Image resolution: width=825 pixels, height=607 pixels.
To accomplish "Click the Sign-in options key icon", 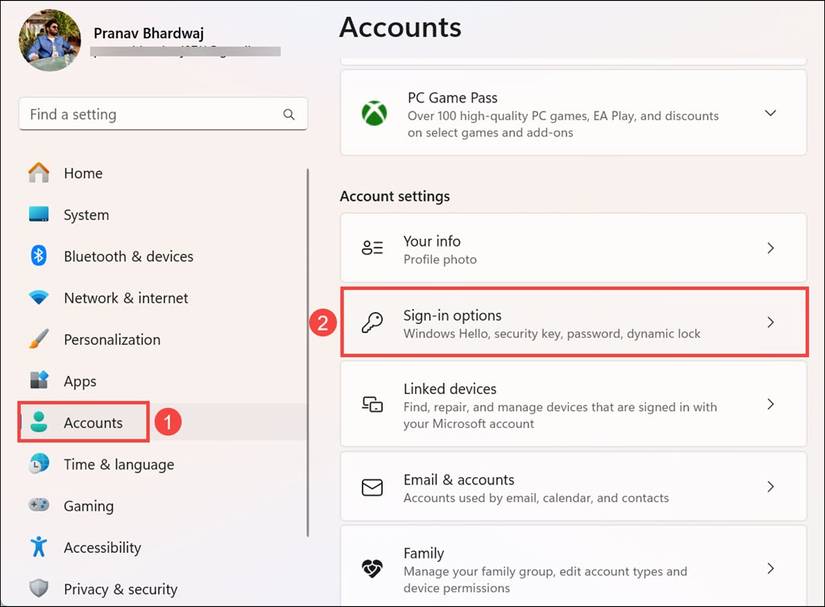I will coord(372,322).
